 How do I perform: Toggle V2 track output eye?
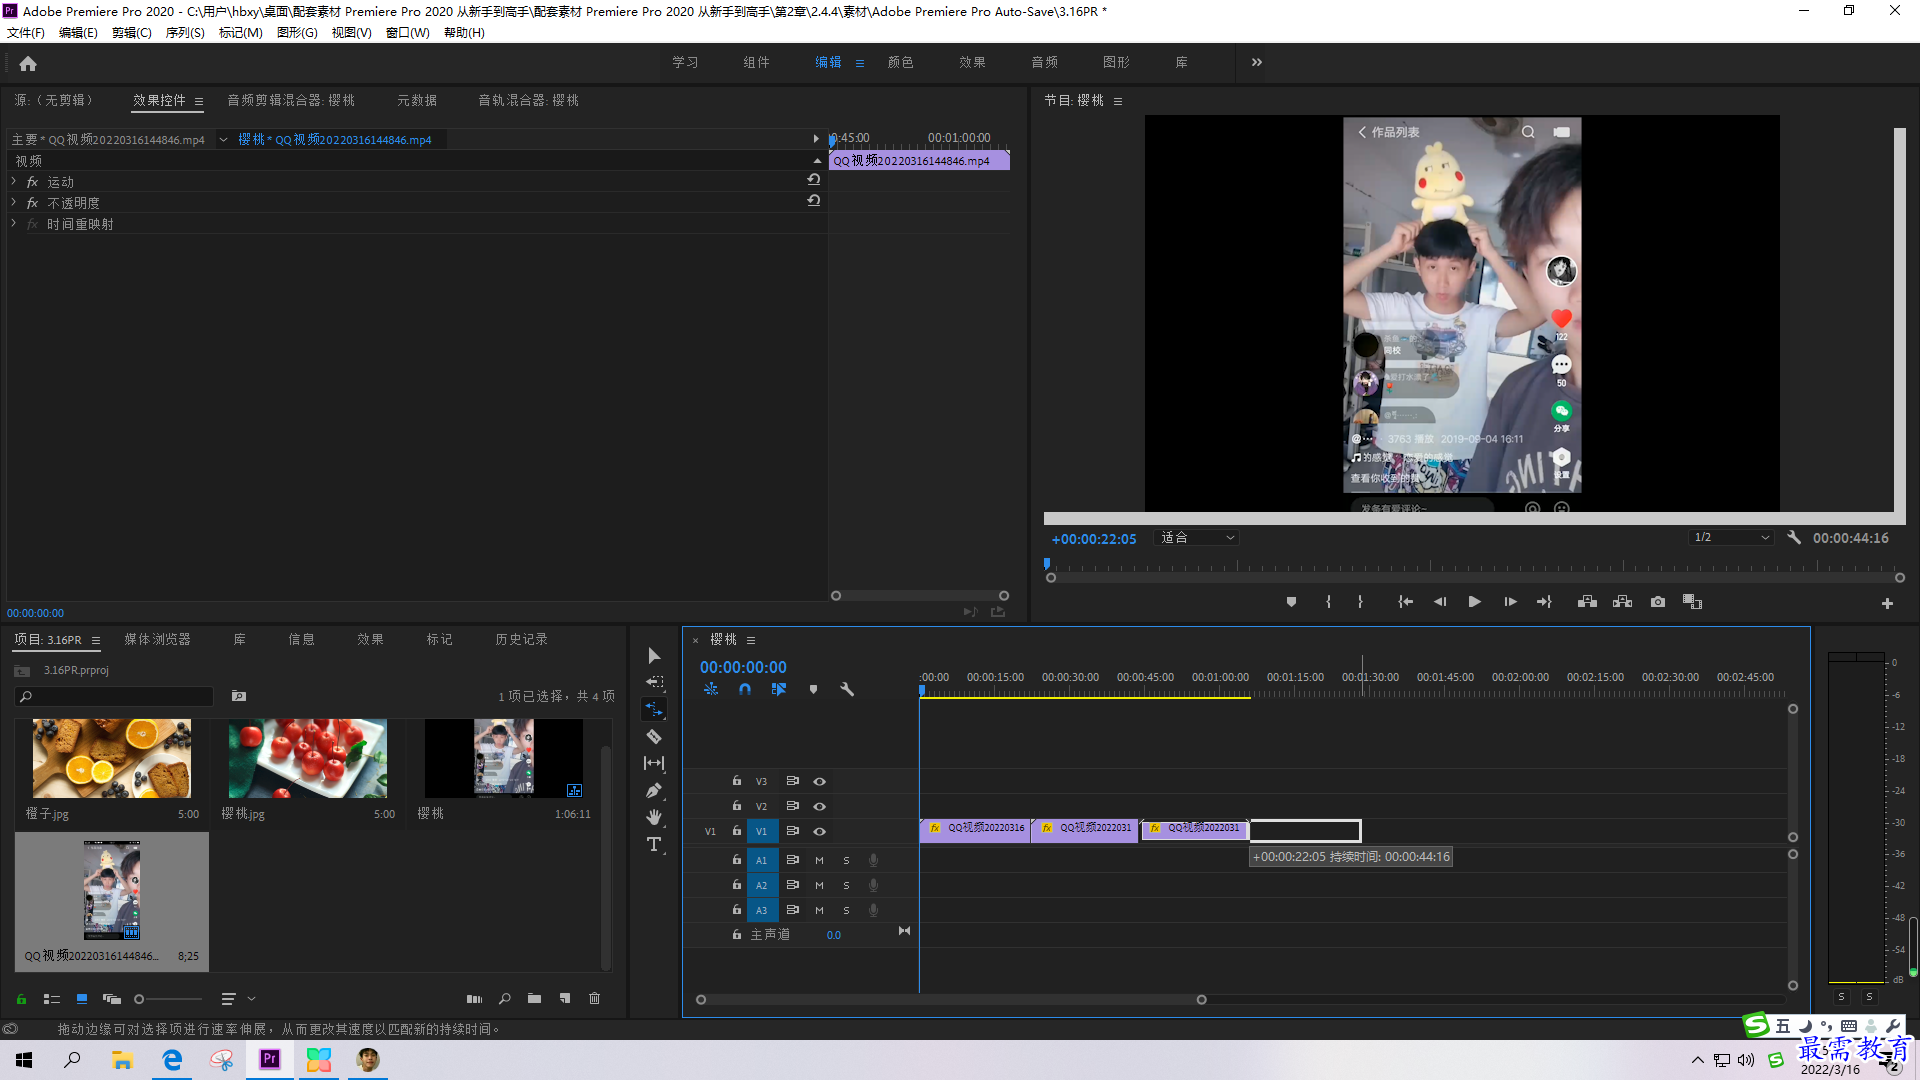819,806
